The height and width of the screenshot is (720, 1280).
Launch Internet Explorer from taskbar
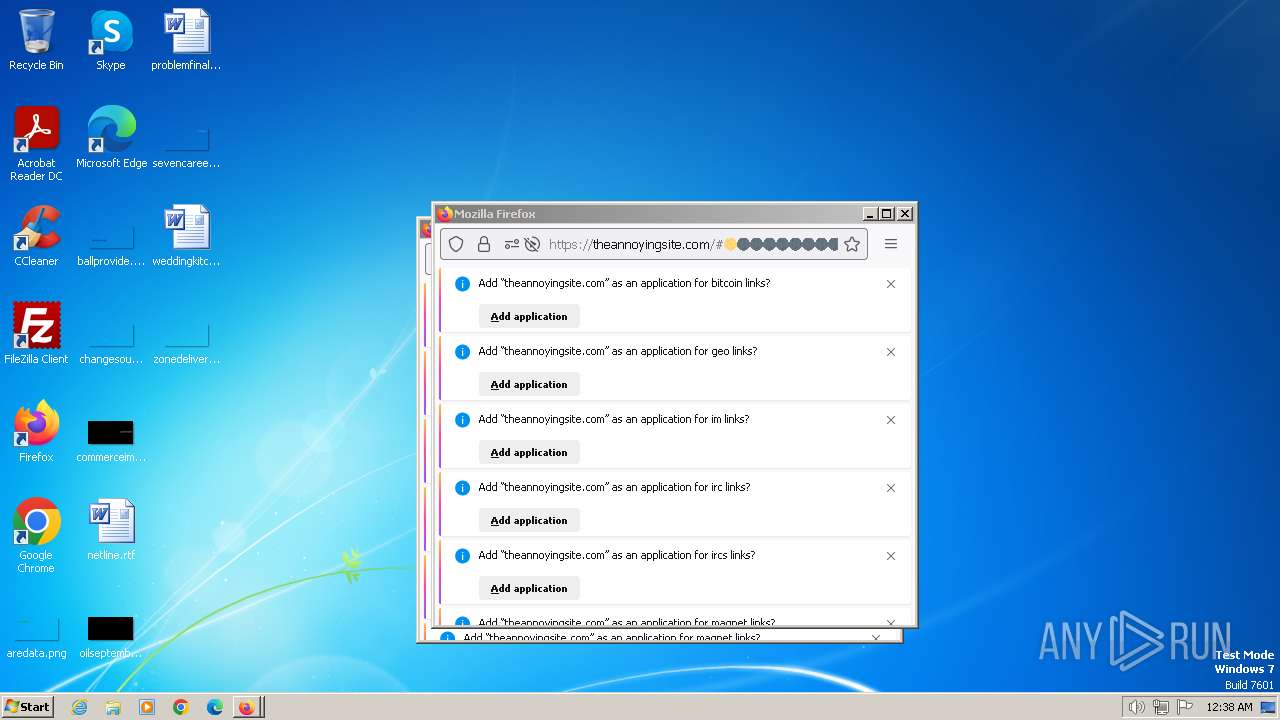pyautogui.click(x=79, y=707)
